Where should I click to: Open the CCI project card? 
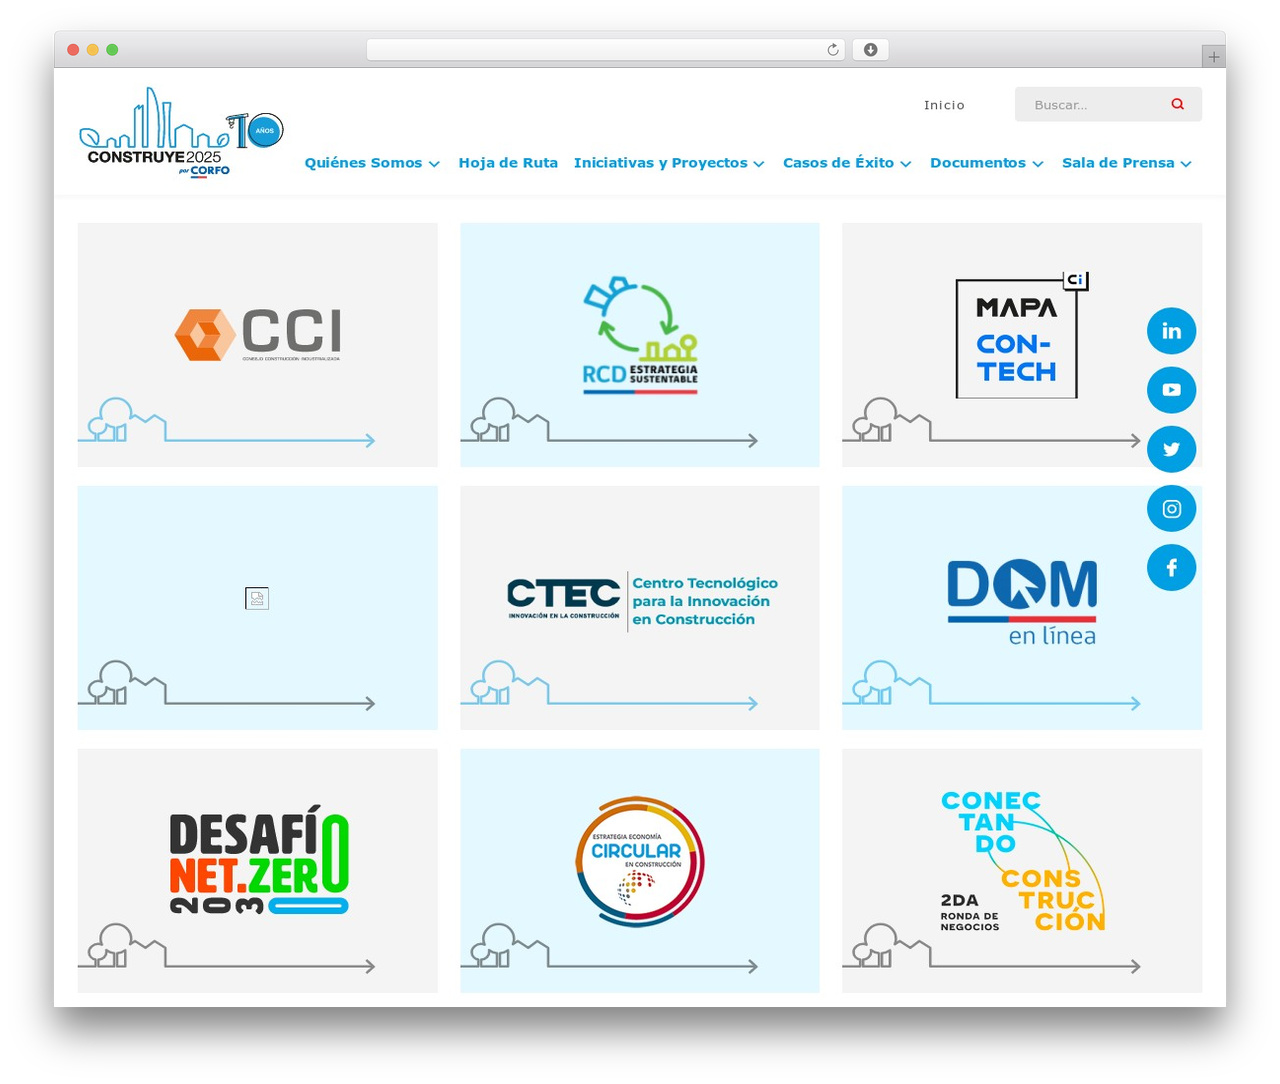coord(258,345)
